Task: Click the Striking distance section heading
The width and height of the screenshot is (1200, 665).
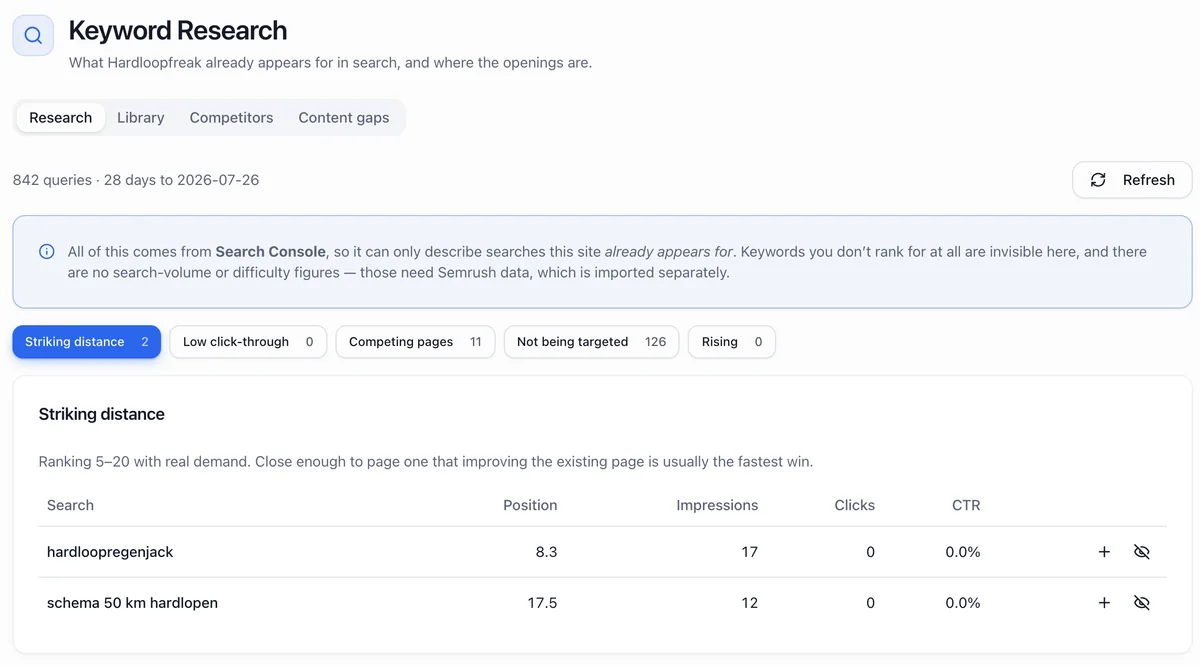Action: pos(102,414)
